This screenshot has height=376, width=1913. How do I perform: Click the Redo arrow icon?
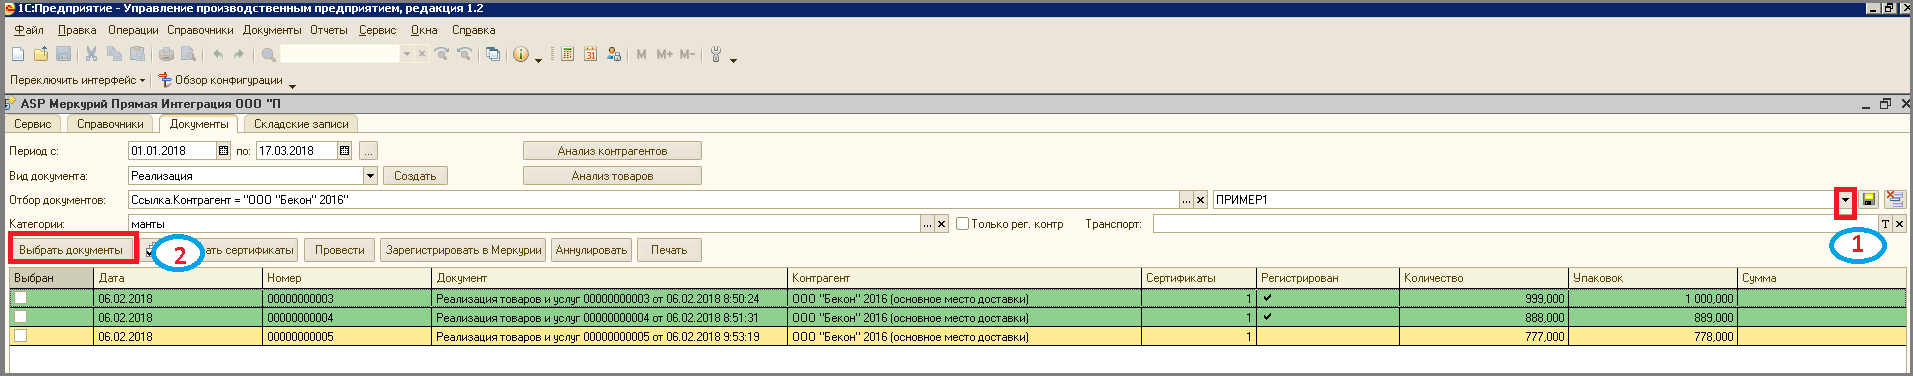point(238,54)
